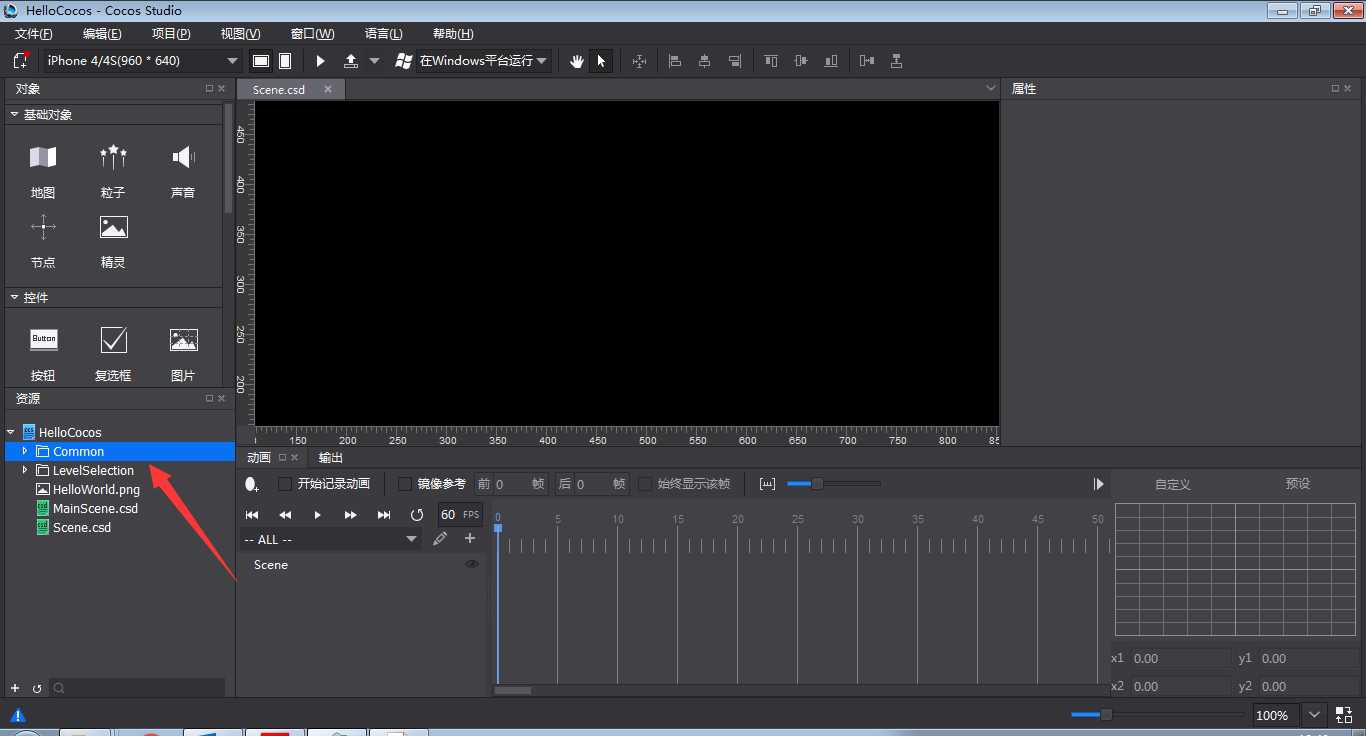Open the 帮助(H) menu
Image resolution: width=1366 pixels, height=736 pixels.
tap(453, 34)
